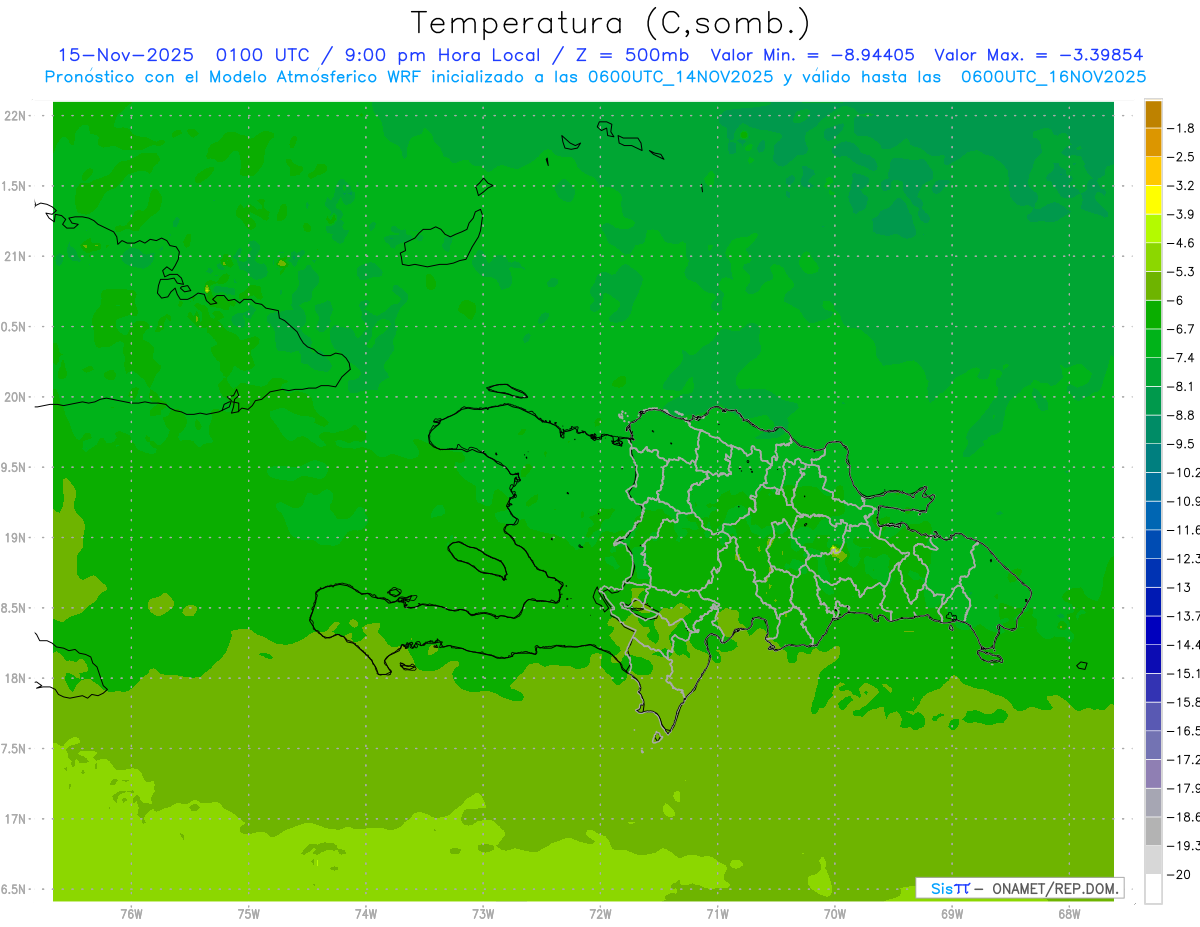Click the "Valor Min. = -8.94405" value
Image resolution: width=1200 pixels, height=927 pixels.
(813, 55)
